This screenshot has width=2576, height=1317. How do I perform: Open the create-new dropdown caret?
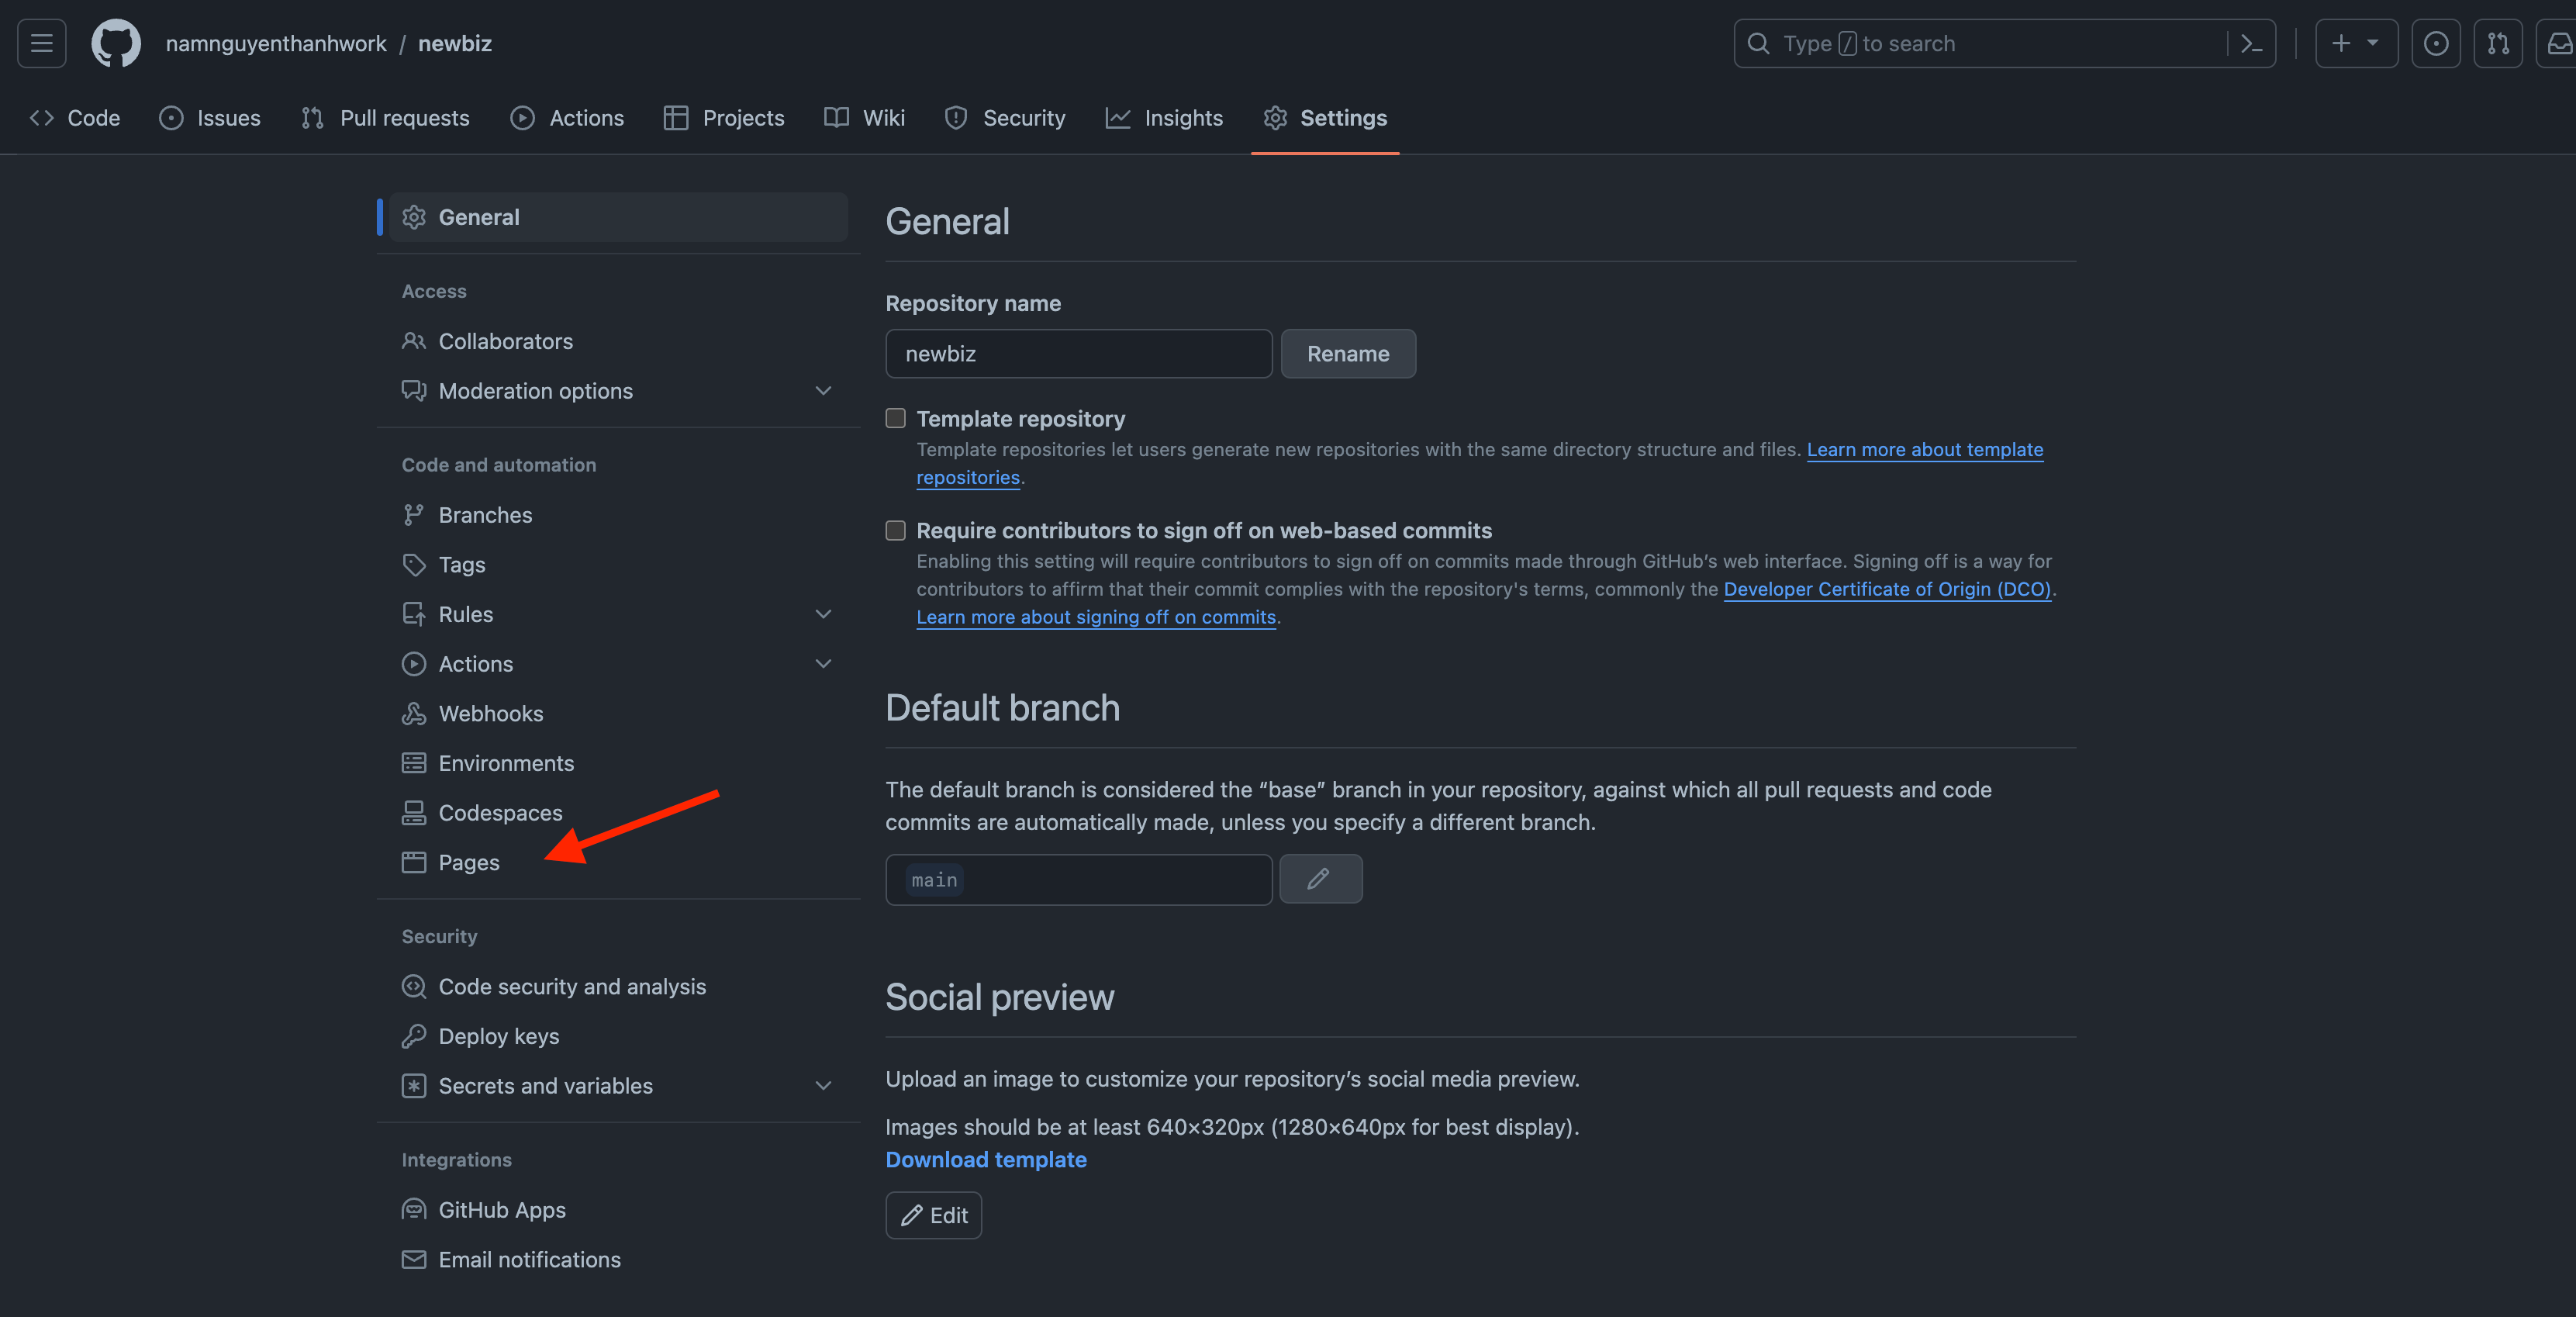point(2373,43)
